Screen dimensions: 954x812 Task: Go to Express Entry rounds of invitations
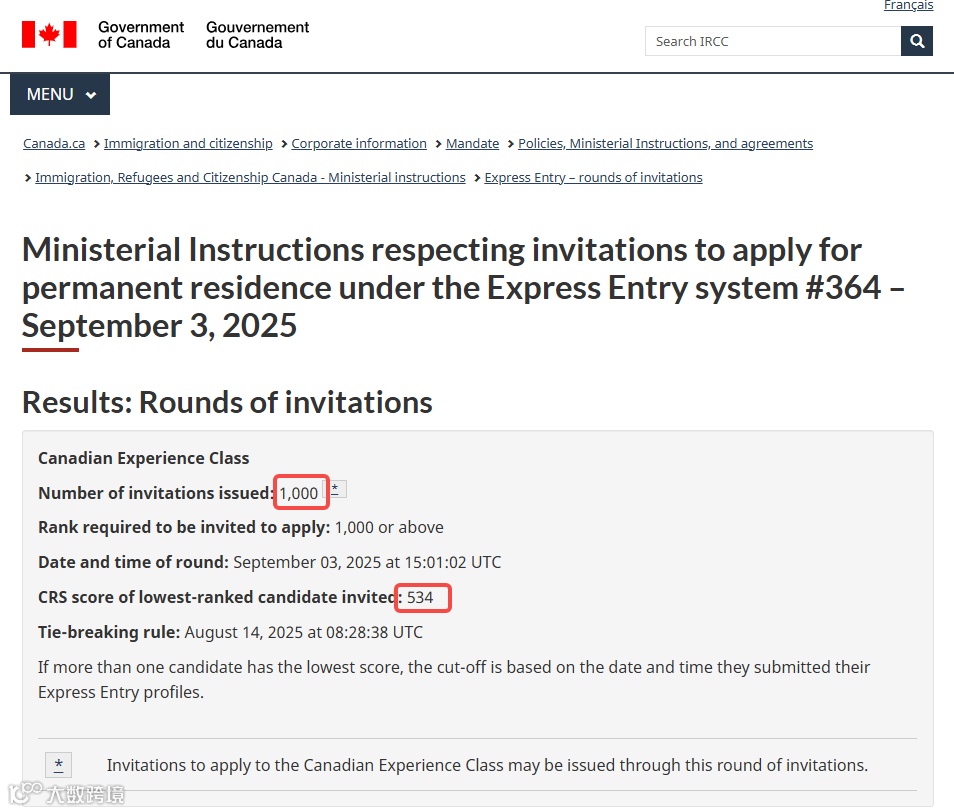[x=593, y=178]
